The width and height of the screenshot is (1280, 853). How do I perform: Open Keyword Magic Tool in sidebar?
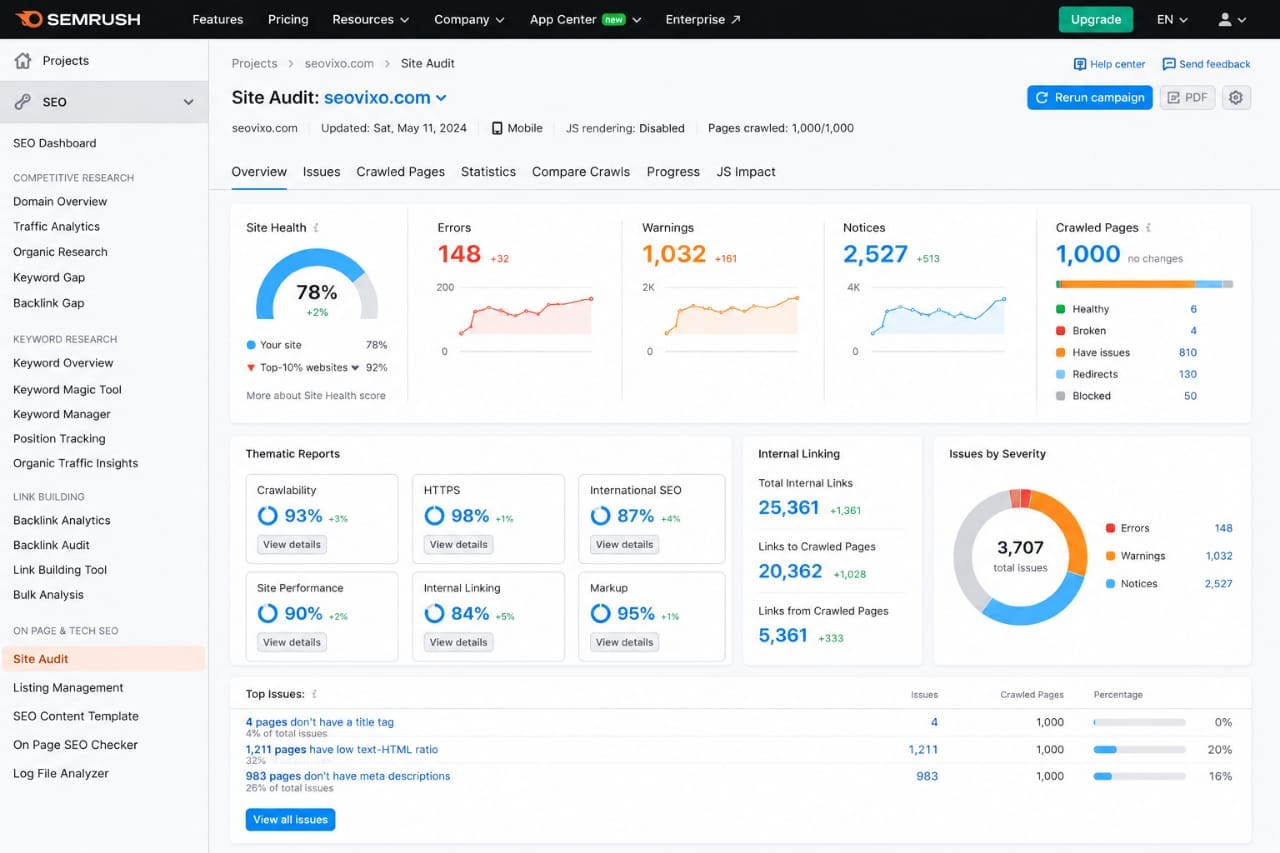(67, 390)
